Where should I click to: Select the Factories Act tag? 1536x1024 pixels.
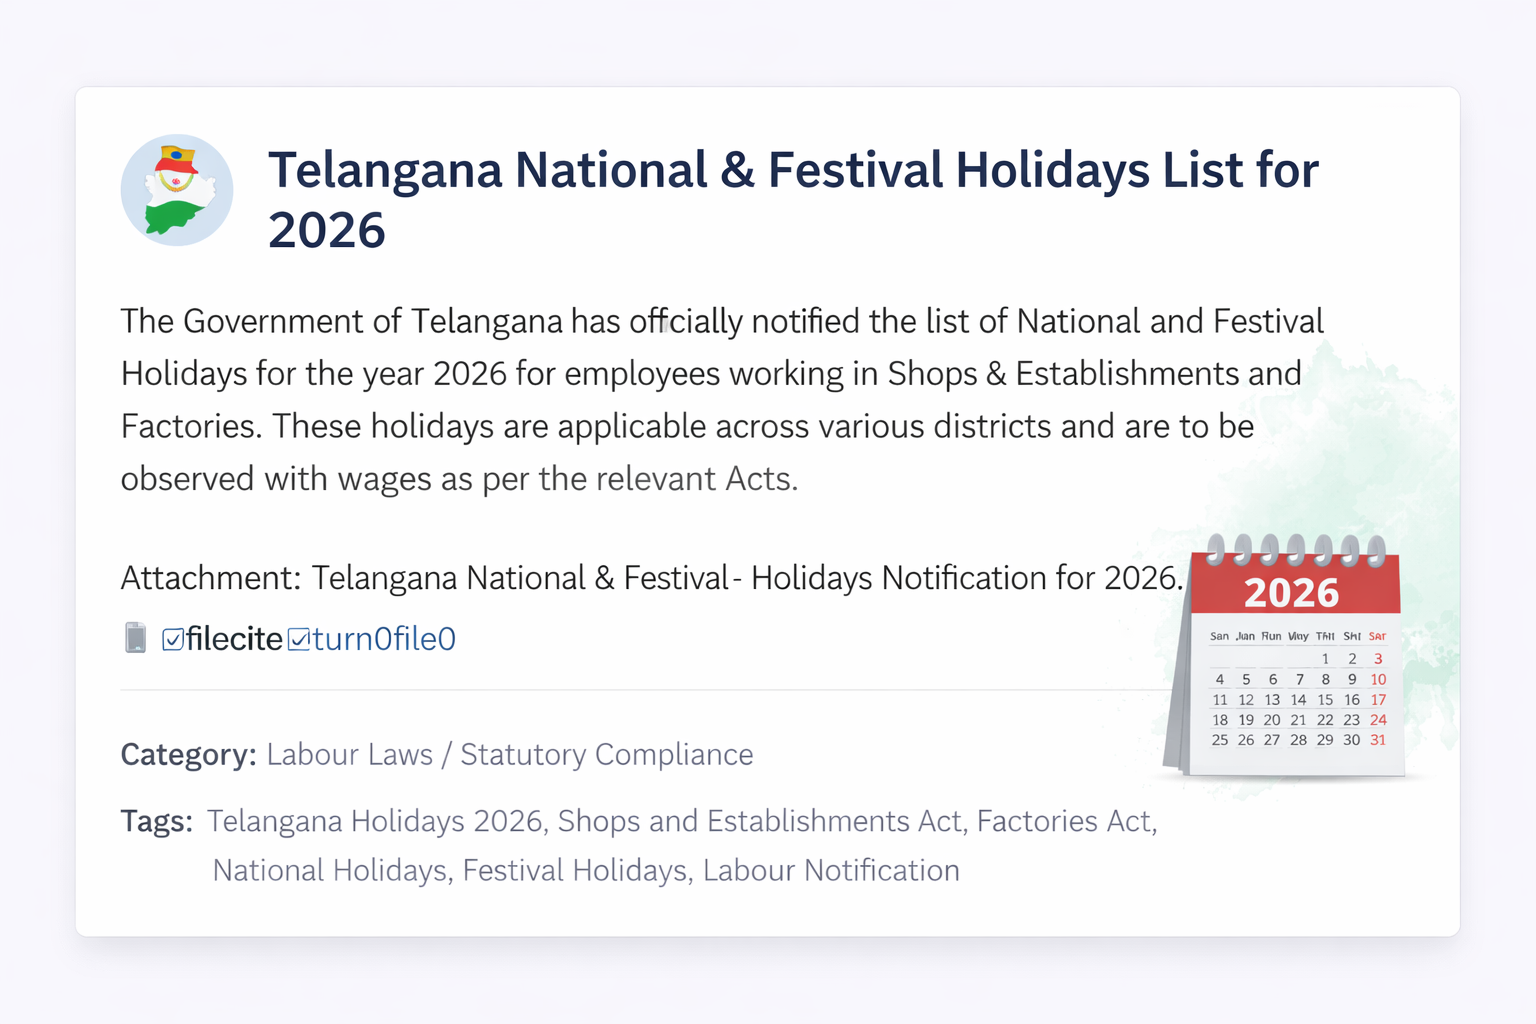pos(1065,821)
